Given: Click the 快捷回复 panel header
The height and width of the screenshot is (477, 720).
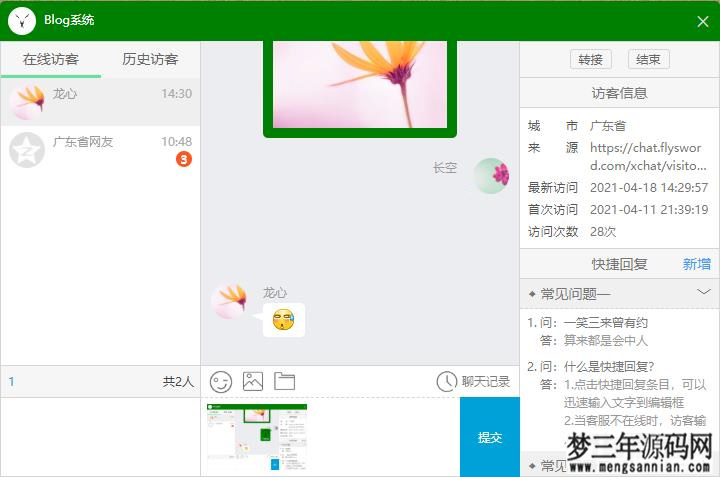Looking at the screenshot, I should pos(619,264).
